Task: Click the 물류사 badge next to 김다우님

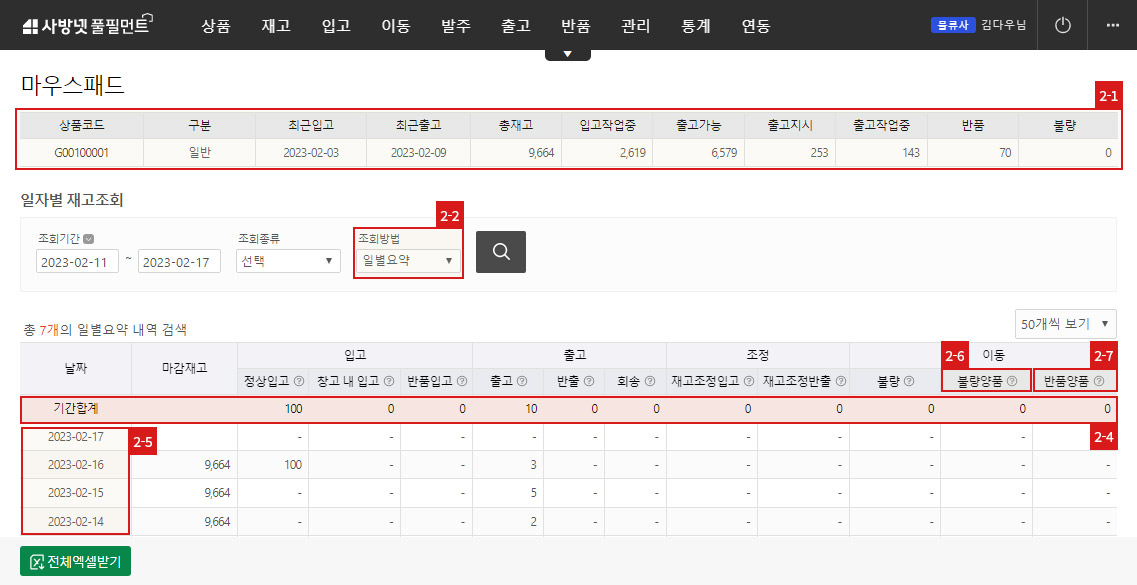Action: tap(951, 25)
